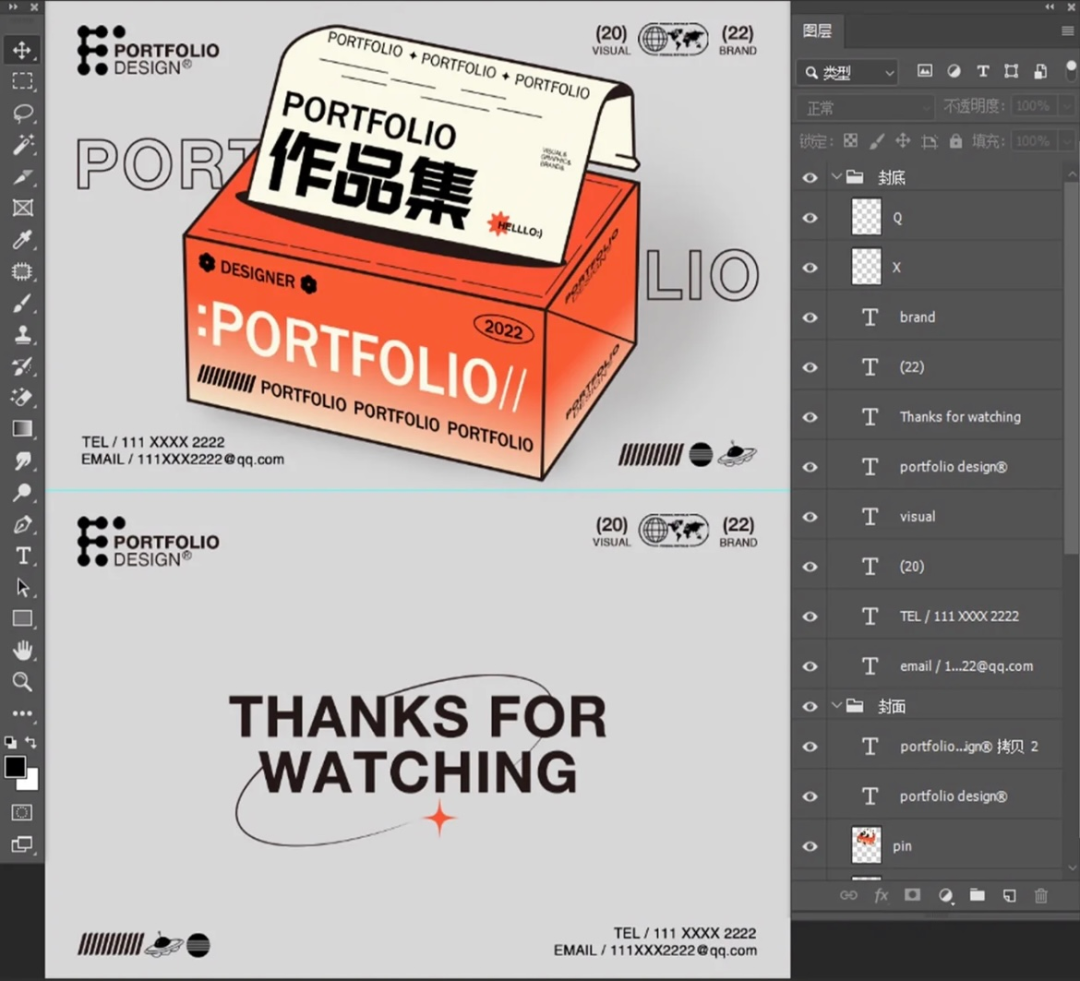Select the TEL / 111 XXXX 2222 layer

pyautogui.click(x=958, y=616)
